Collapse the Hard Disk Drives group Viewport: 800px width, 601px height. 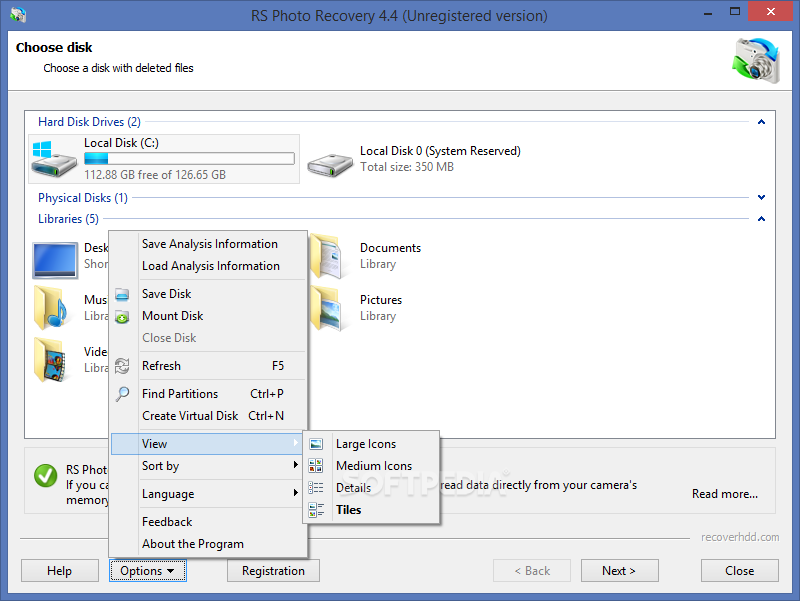(761, 122)
